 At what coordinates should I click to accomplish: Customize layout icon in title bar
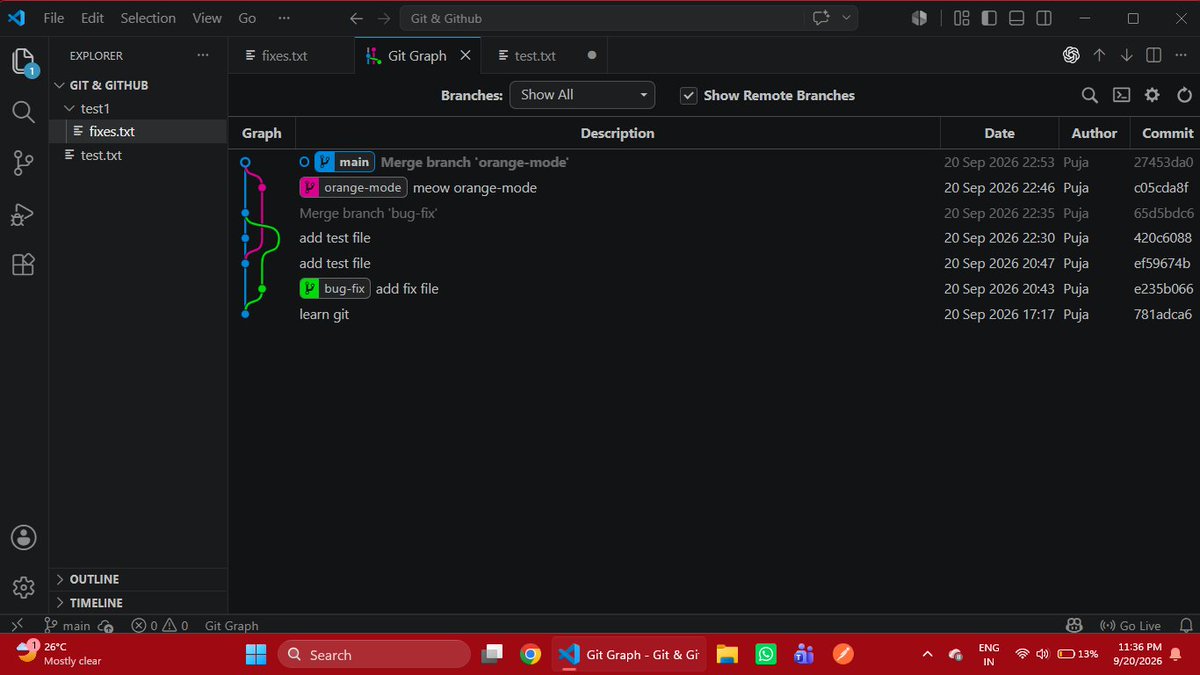coord(962,18)
